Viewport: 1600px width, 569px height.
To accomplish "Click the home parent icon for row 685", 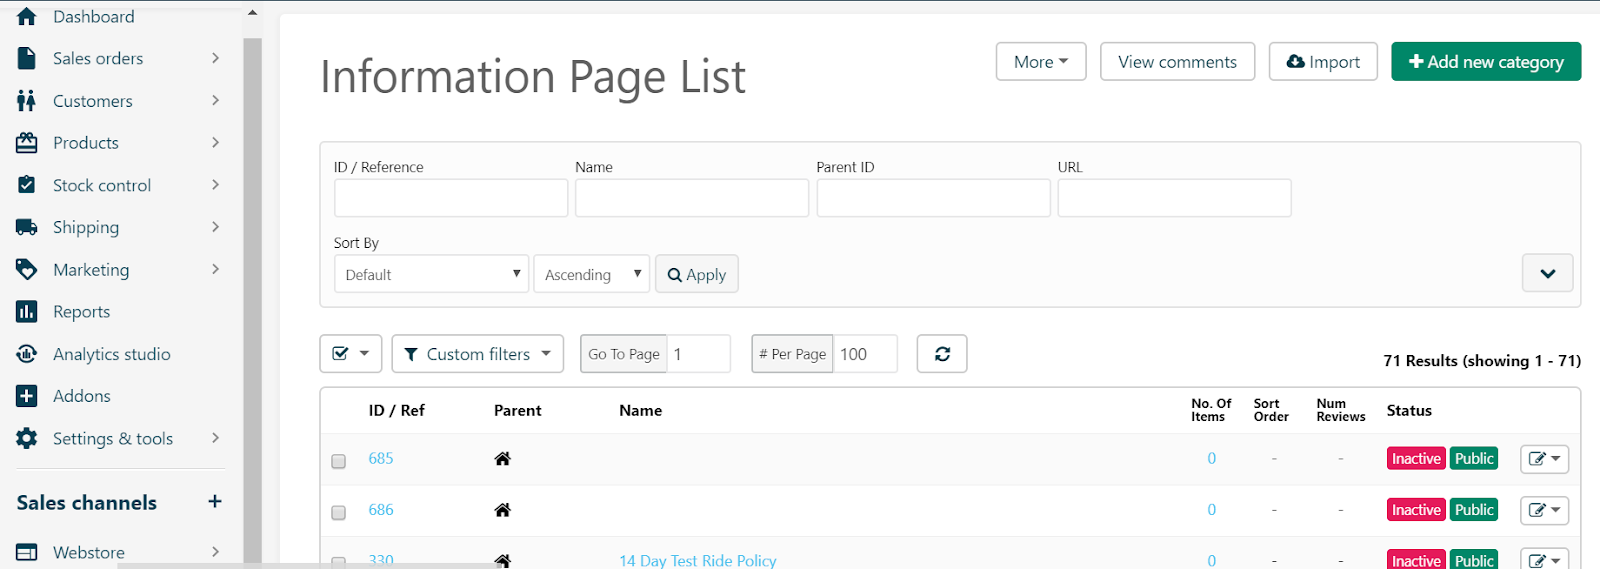I will pos(503,459).
